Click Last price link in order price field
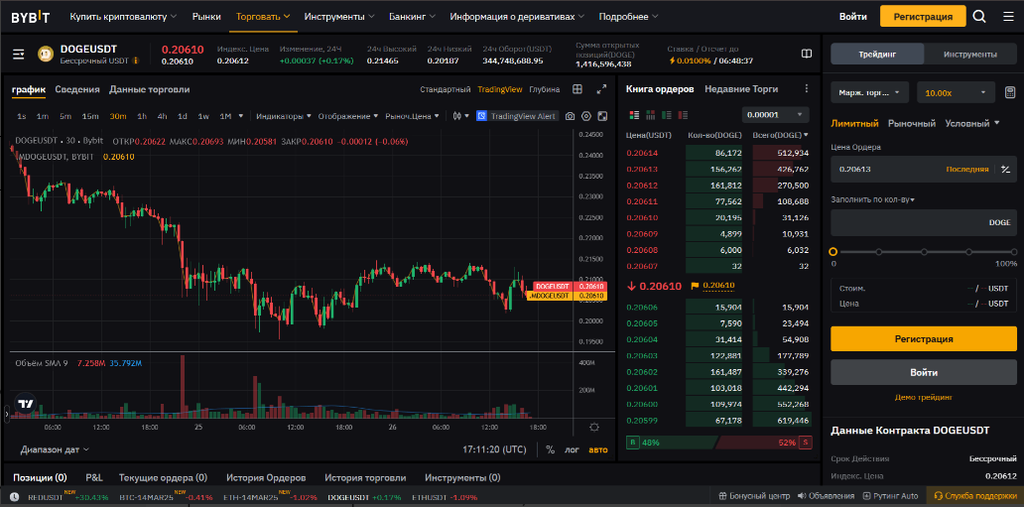Image resolution: width=1024 pixels, height=507 pixels. 967,169
